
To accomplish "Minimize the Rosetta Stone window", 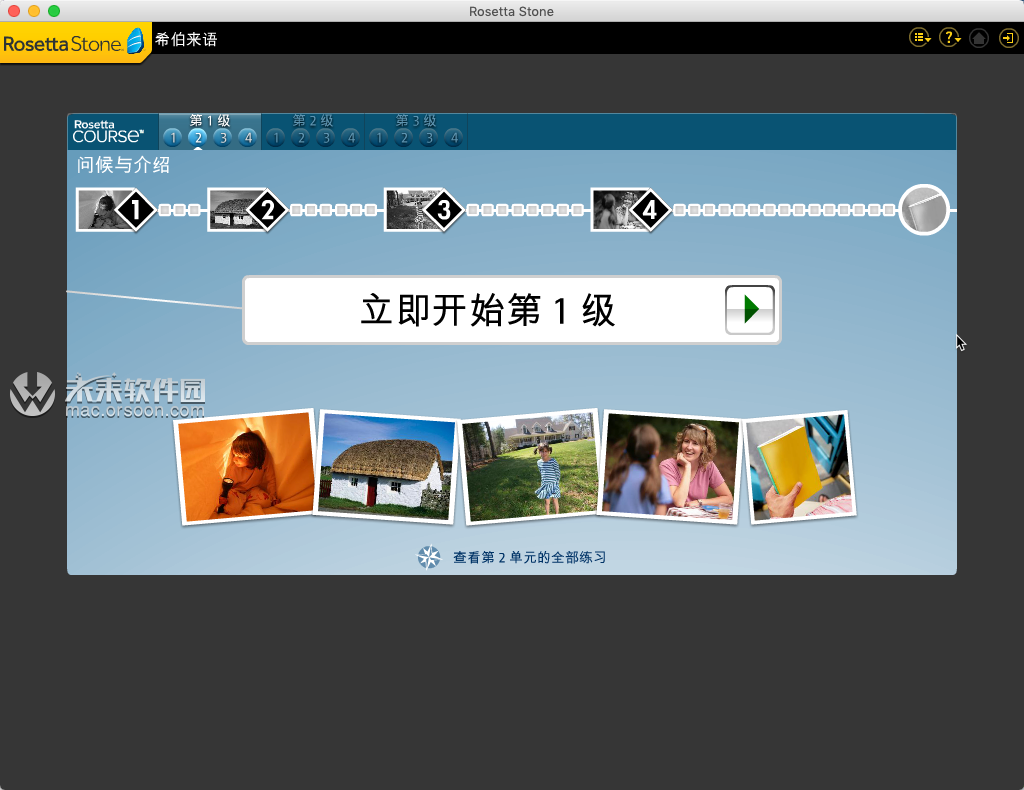I will [34, 10].
